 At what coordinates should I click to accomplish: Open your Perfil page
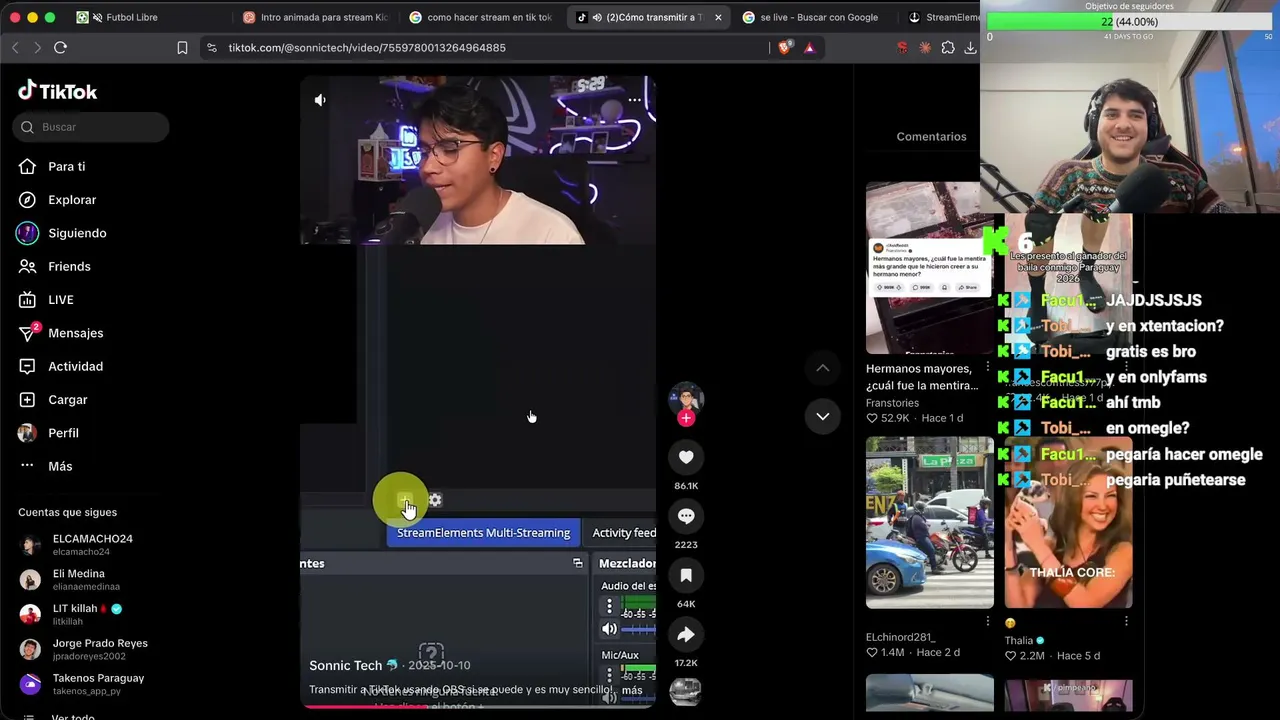tap(63, 433)
